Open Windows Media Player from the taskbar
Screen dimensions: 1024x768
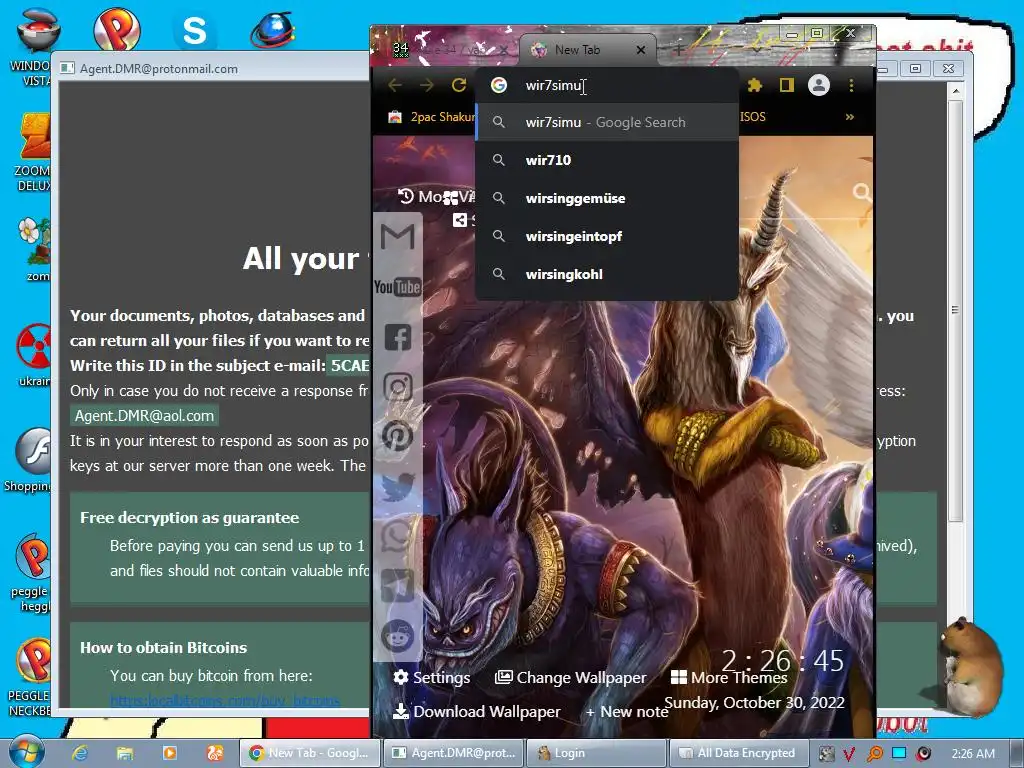click(x=170, y=753)
